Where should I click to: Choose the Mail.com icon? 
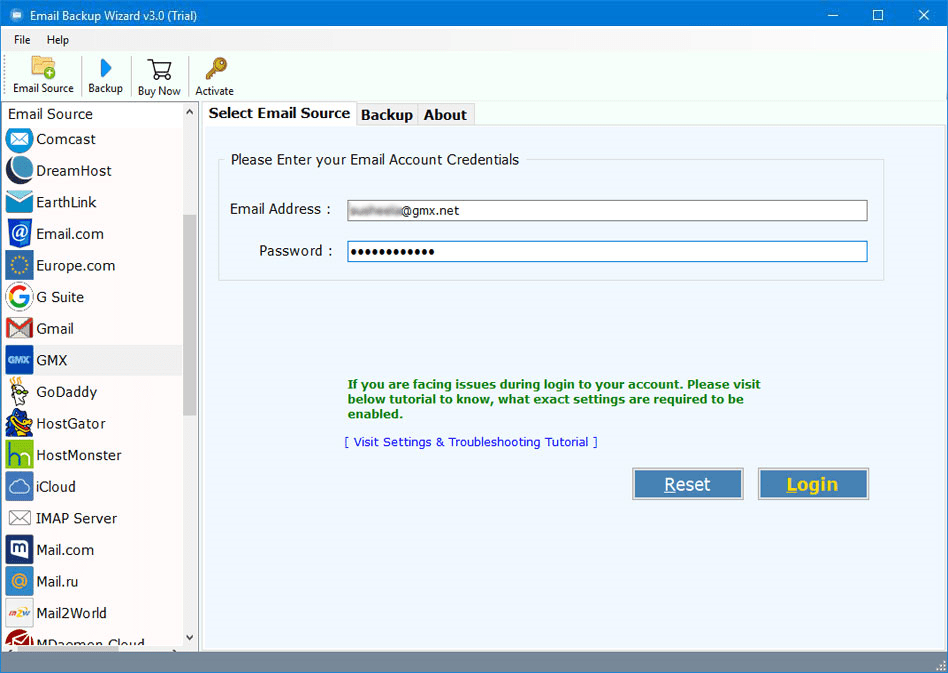tap(19, 549)
